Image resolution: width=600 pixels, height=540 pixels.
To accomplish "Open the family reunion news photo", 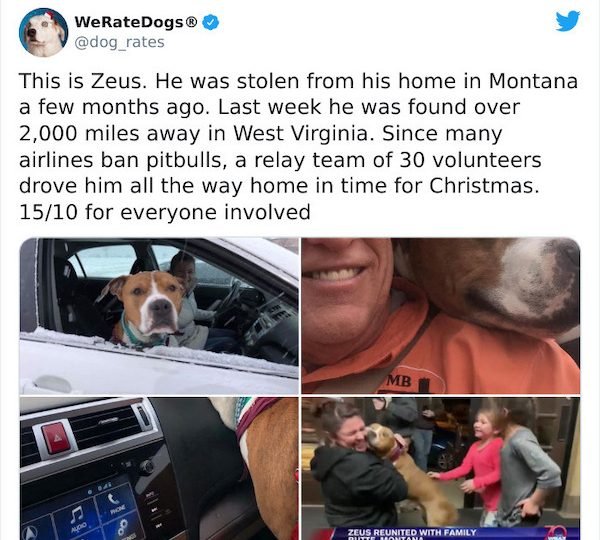I will (x=441, y=468).
